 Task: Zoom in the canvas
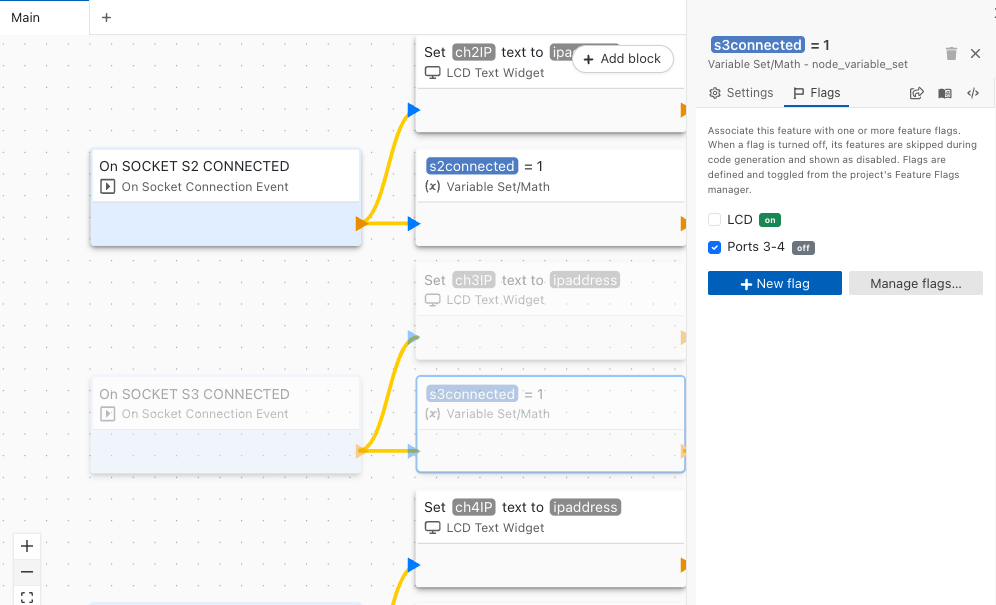pos(27,546)
